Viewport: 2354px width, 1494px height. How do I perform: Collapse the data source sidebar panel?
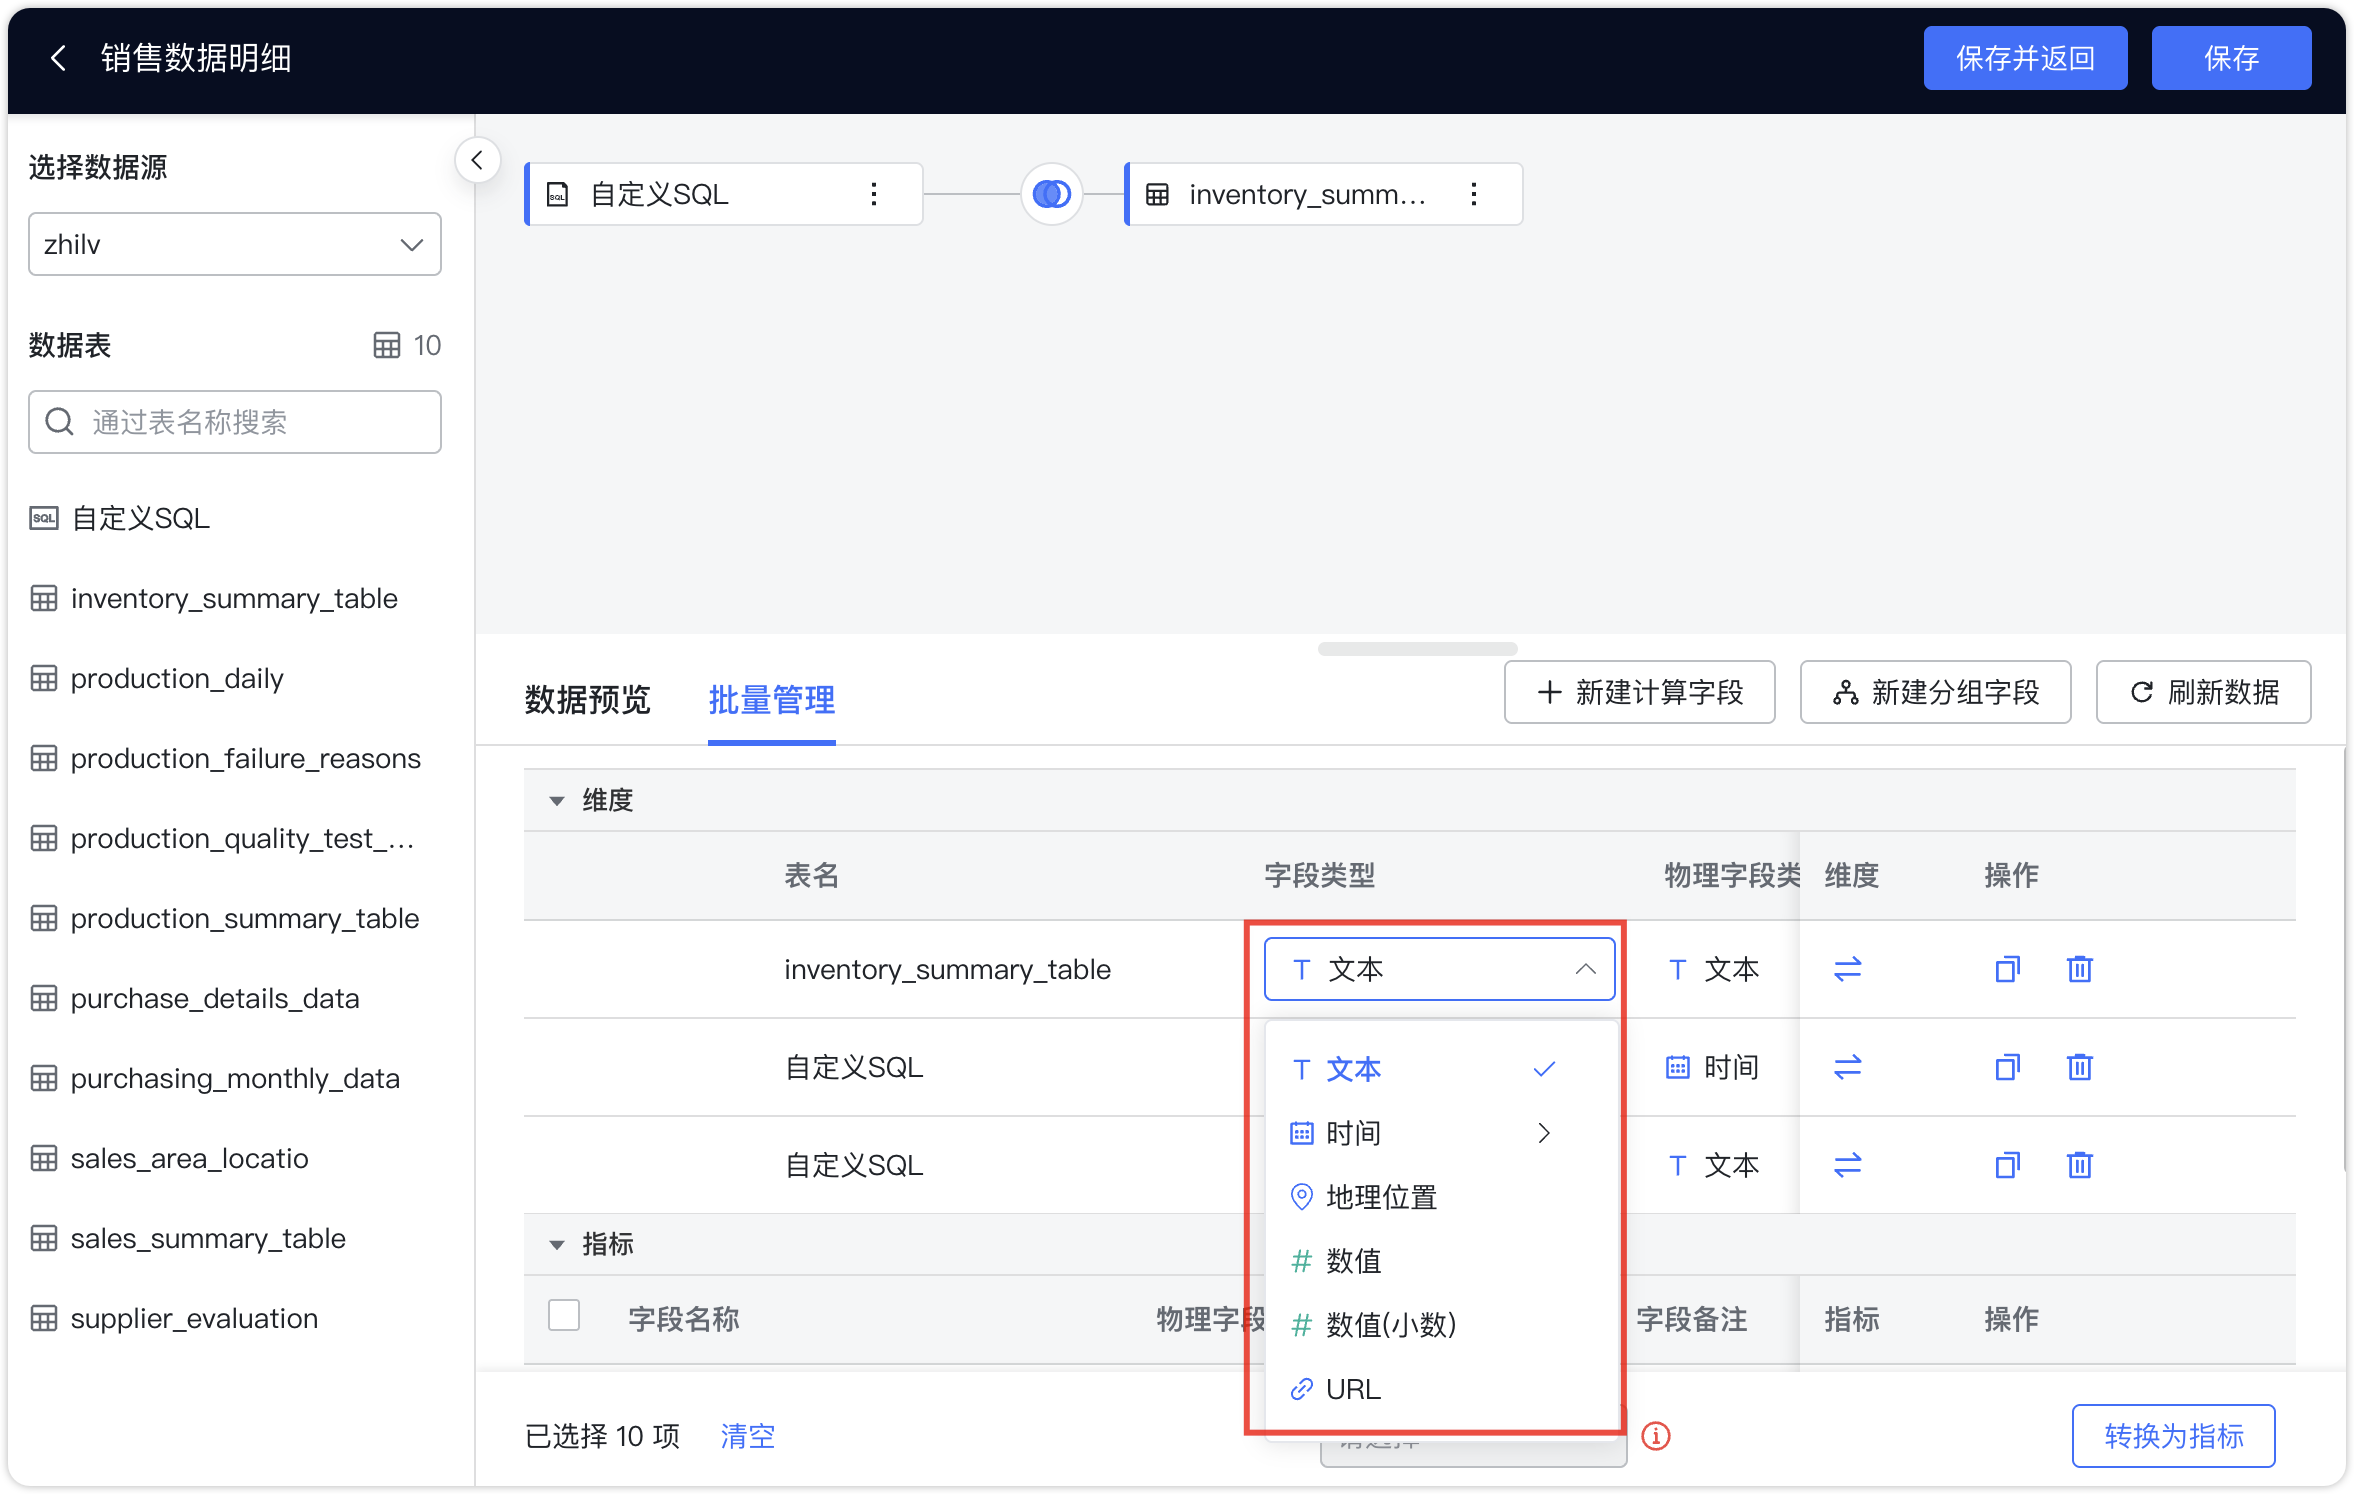[x=477, y=160]
